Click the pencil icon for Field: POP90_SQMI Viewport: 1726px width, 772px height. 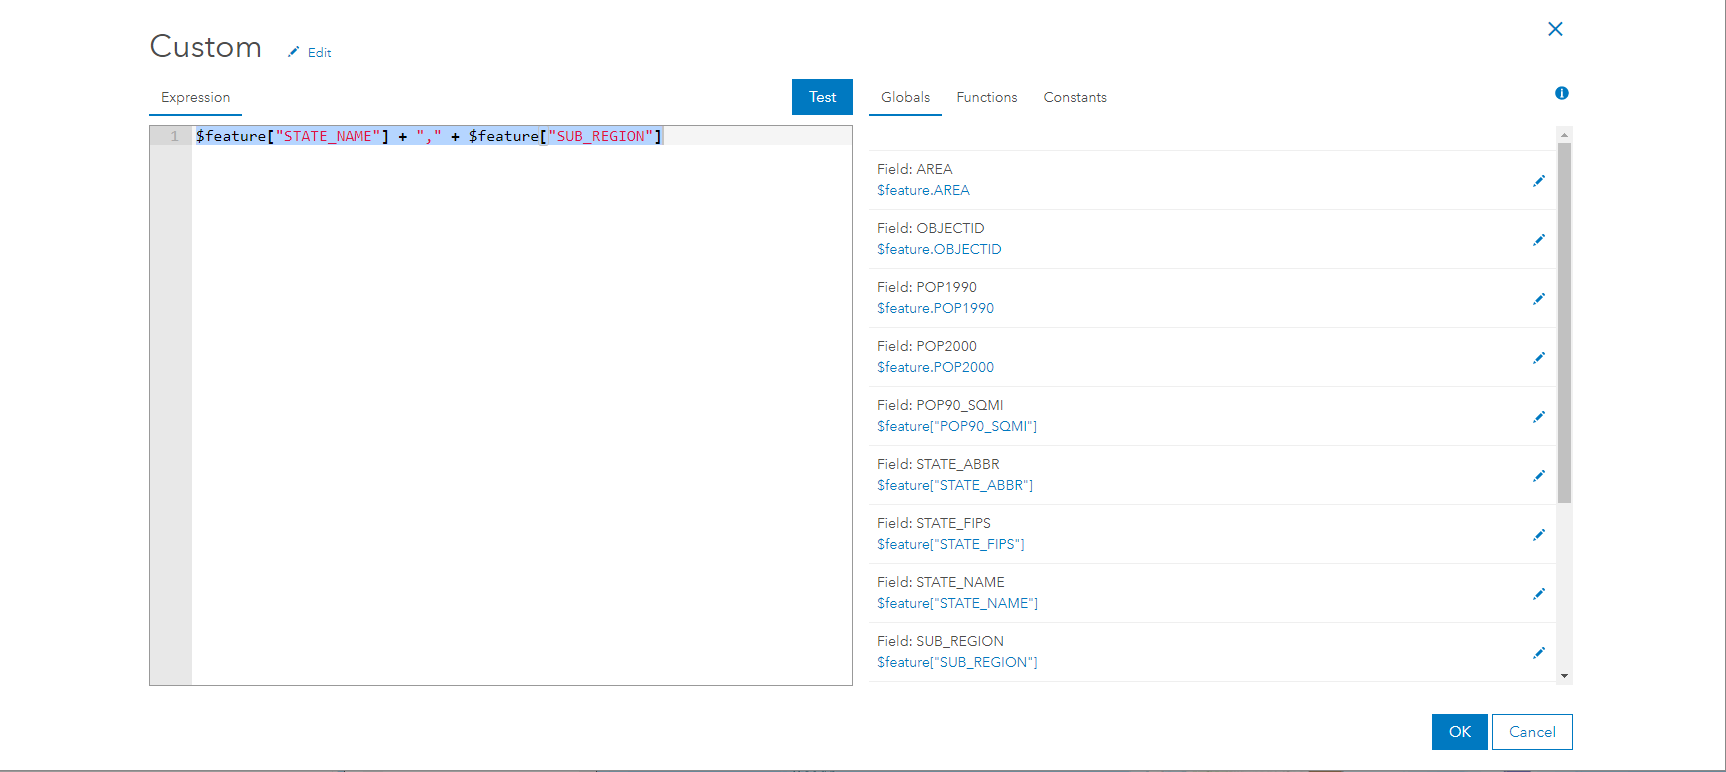pyautogui.click(x=1539, y=417)
